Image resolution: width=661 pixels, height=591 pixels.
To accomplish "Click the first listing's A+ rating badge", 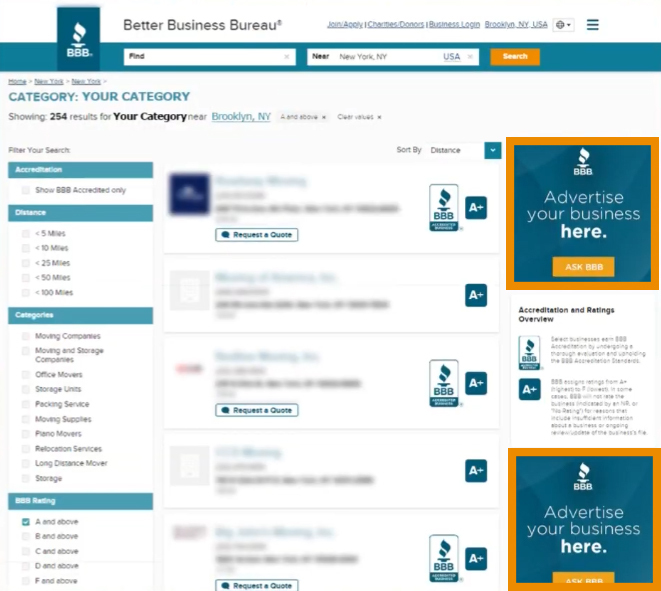I will point(476,208).
